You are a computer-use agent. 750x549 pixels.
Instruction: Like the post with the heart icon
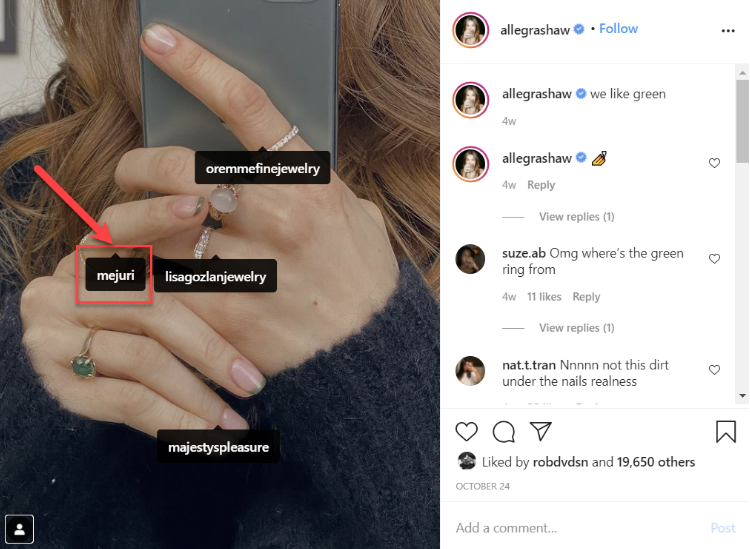(x=466, y=431)
